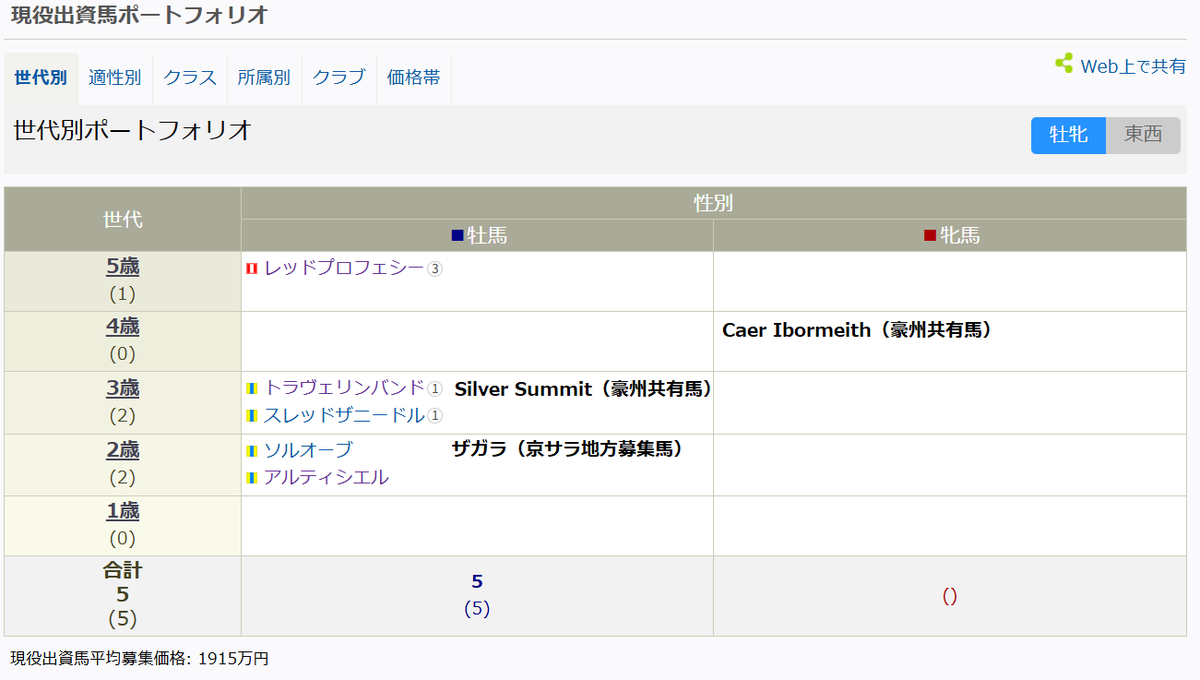Screen dimensions: 1200x680
Task: Click the 現役出資馬ポートフォリオ title
Action: [139, 16]
